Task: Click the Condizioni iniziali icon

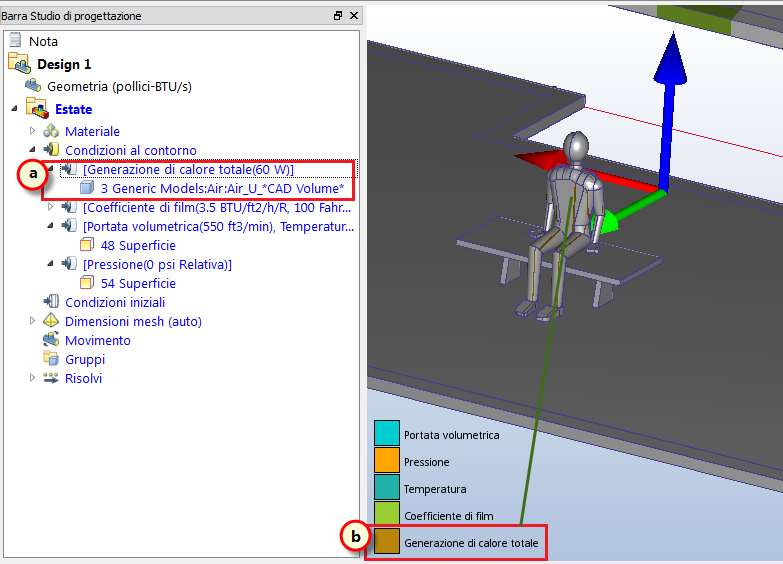Action: tap(51, 301)
